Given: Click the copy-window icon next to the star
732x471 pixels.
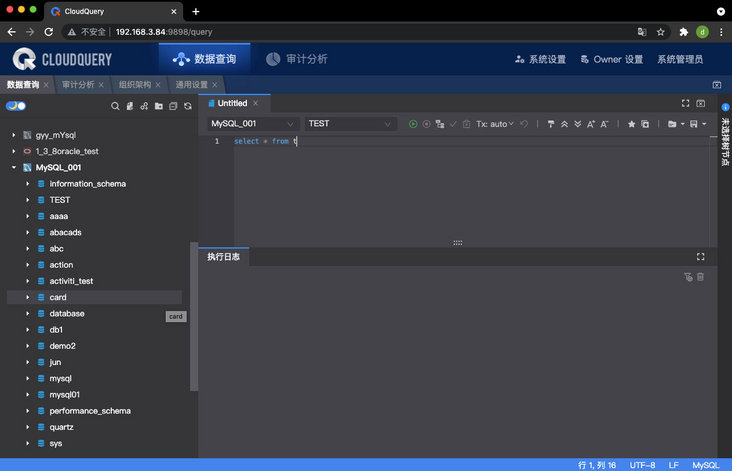Looking at the screenshot, I should [x=645, y=124].
